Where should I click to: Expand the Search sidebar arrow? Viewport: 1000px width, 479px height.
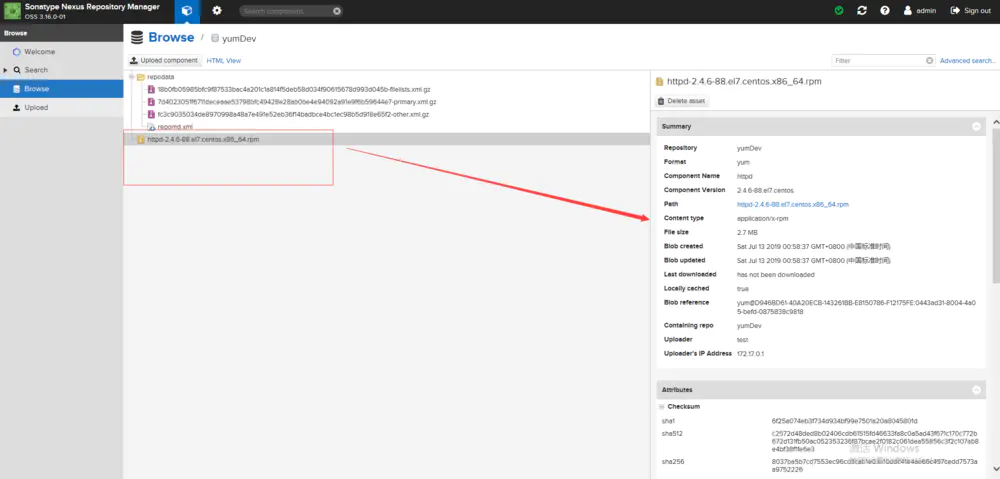6,70
